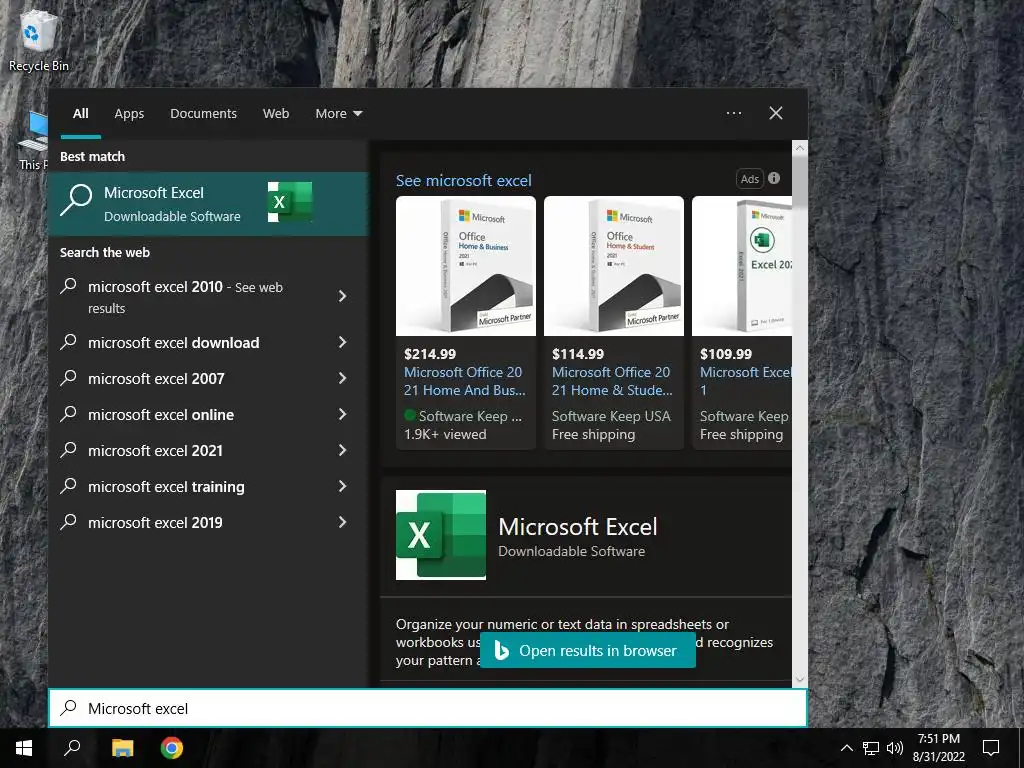Click the $109.99 Microsoft Excel product link
The height and width of the screenshot is (768, 1024).
pyautogui.click(x=745, y=381)
